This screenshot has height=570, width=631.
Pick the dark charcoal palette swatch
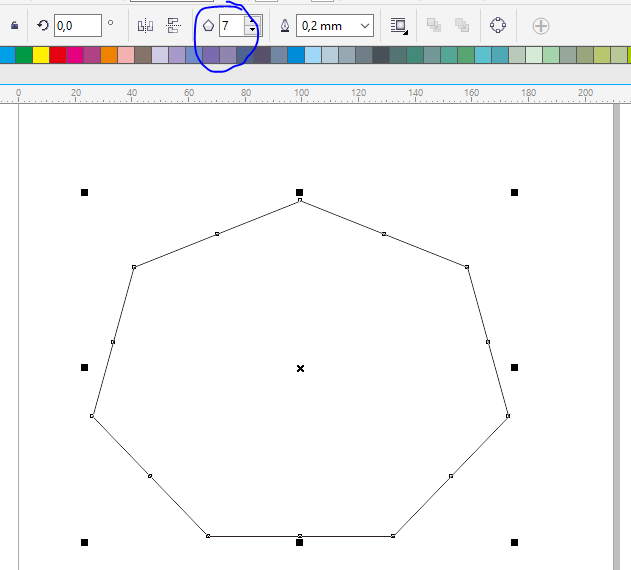point(381,55)
